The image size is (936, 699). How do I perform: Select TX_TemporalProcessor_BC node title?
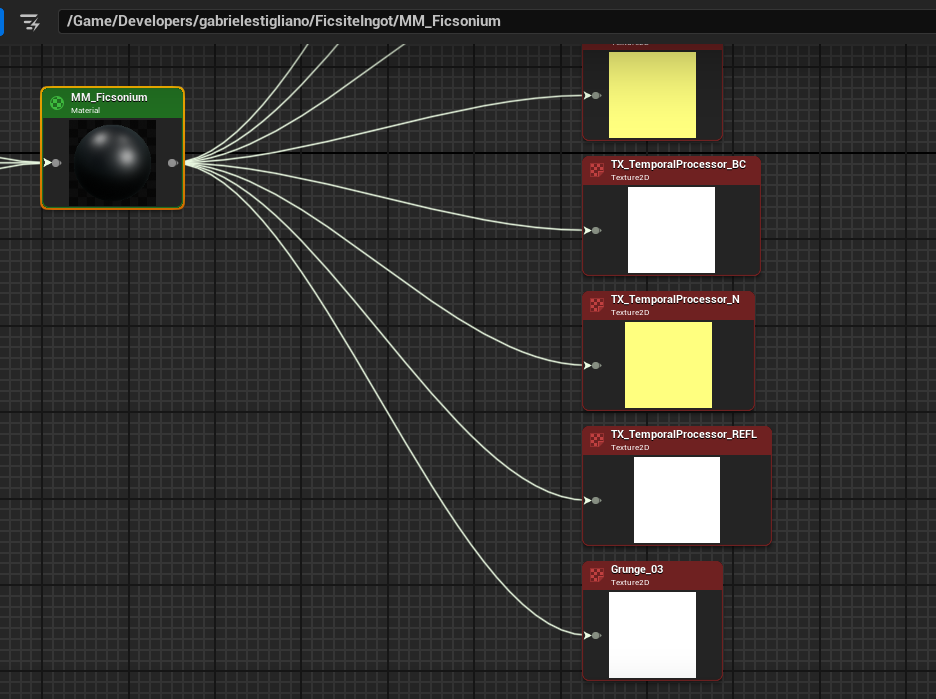(678, 164)
